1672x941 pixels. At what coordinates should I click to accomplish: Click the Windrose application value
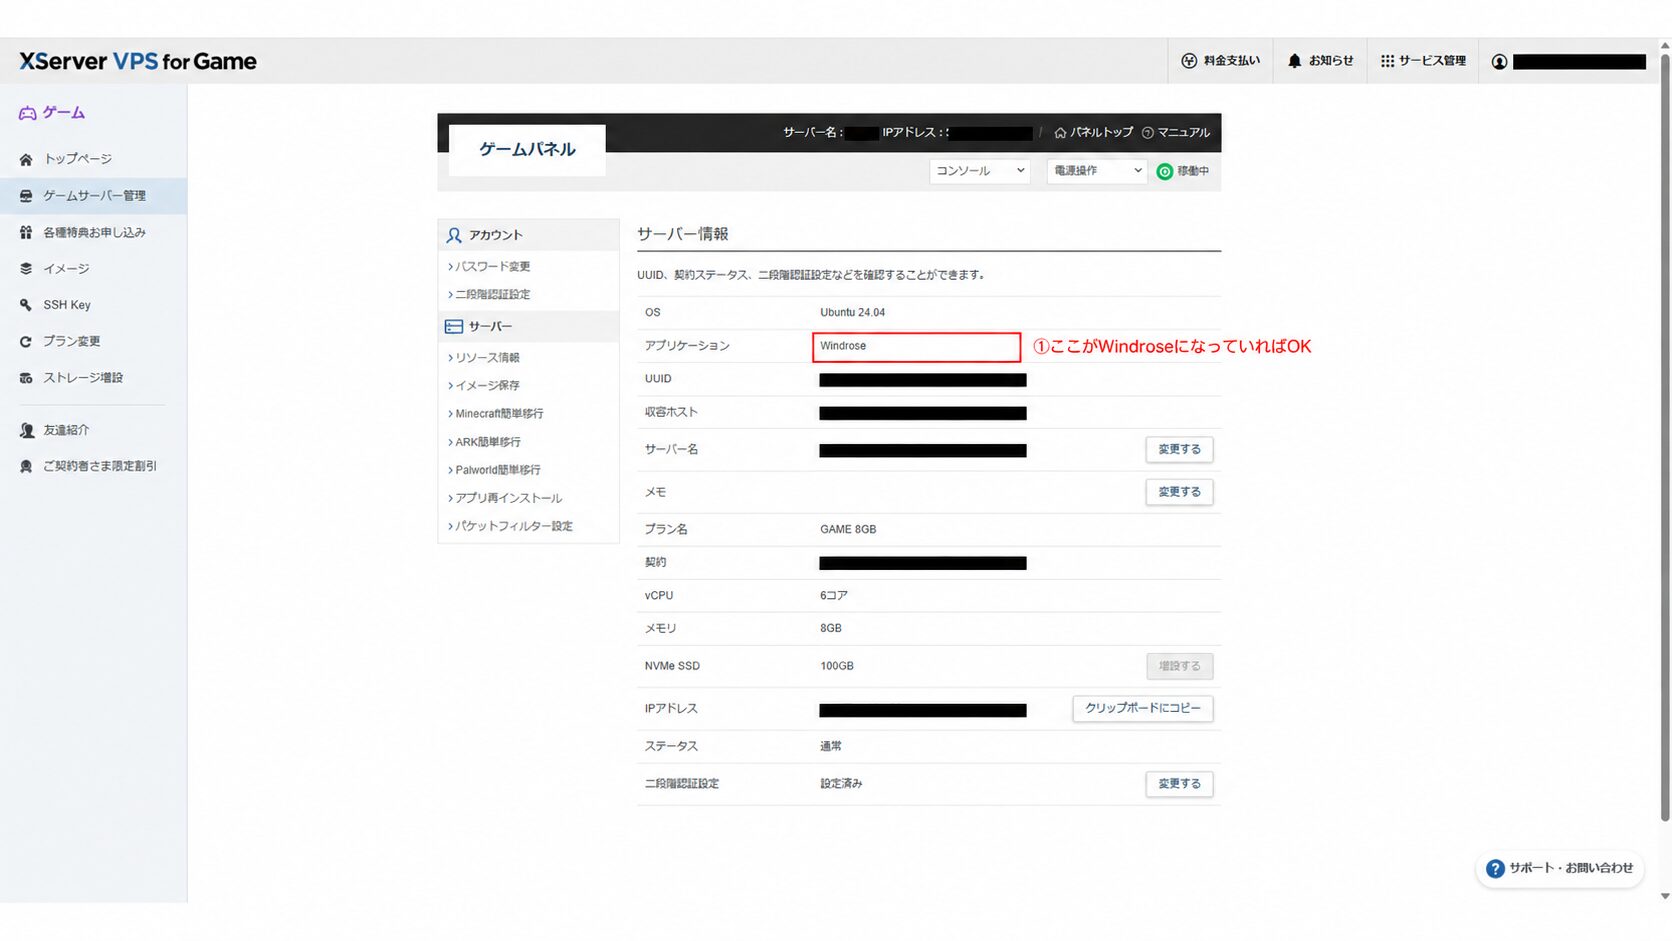843,346
